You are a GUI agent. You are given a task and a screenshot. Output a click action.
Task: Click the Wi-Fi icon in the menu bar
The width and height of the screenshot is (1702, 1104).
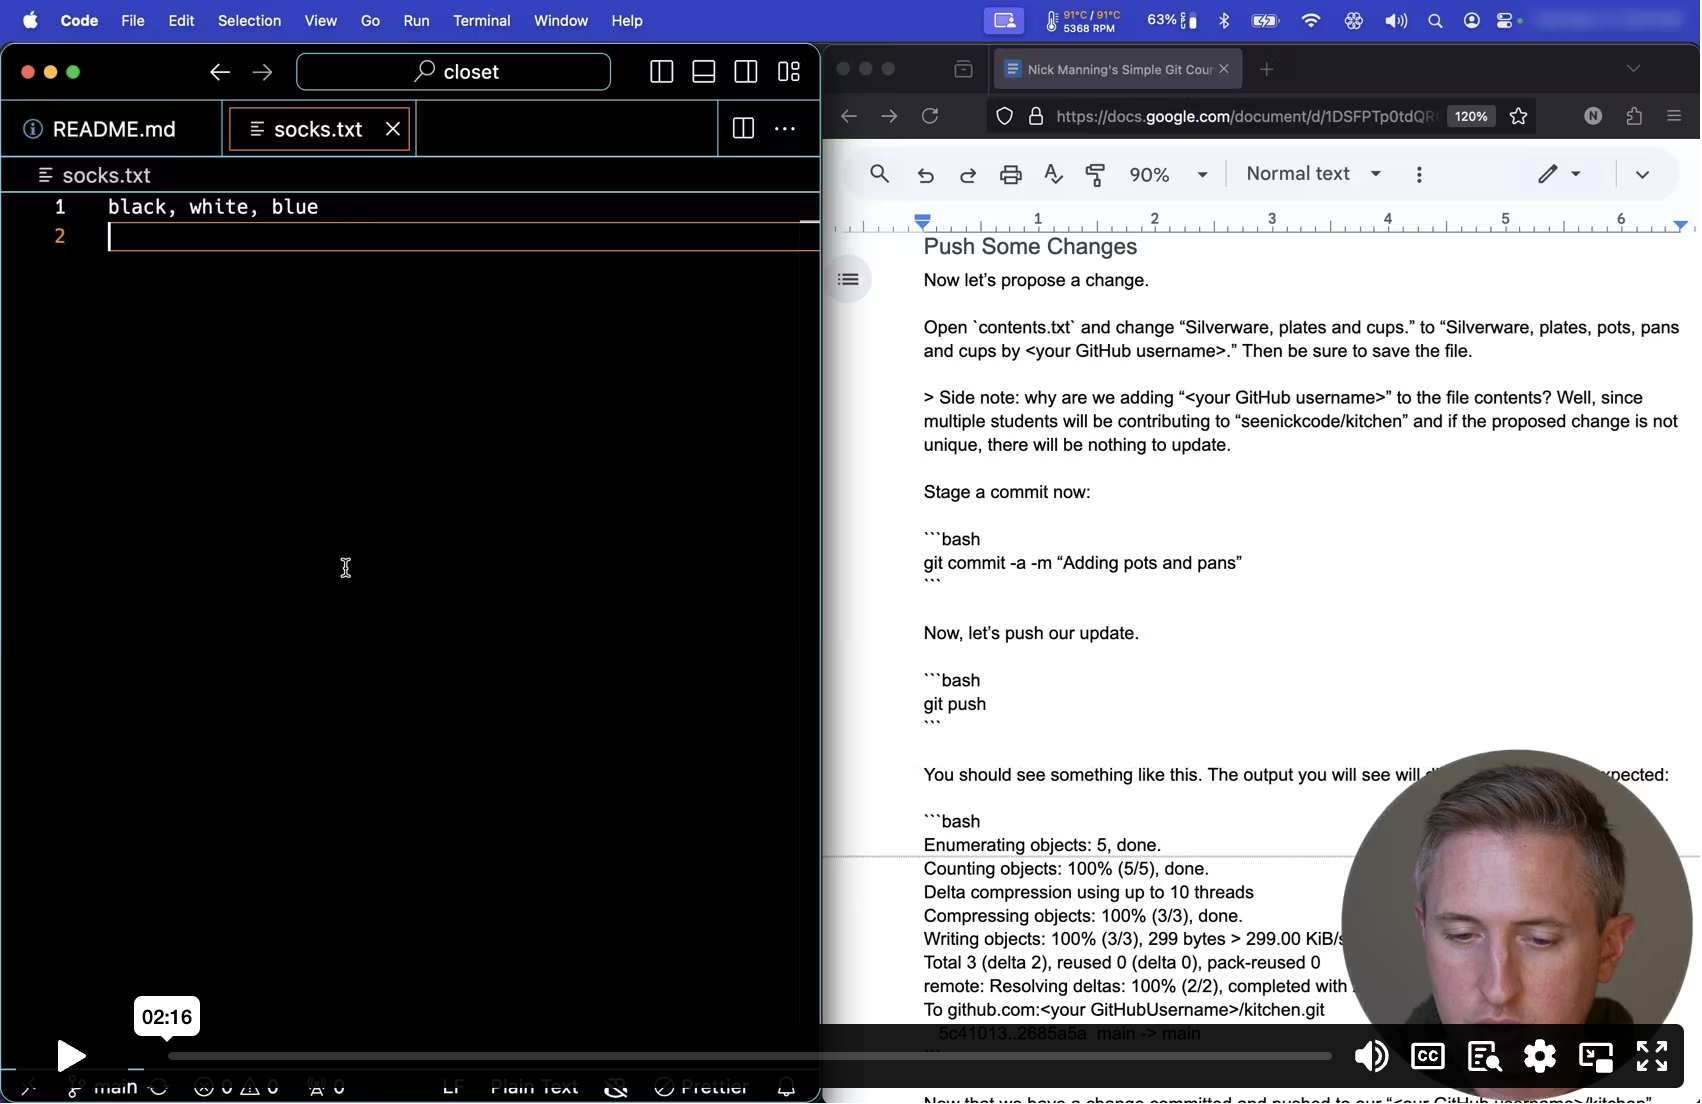click(1310, 20)
